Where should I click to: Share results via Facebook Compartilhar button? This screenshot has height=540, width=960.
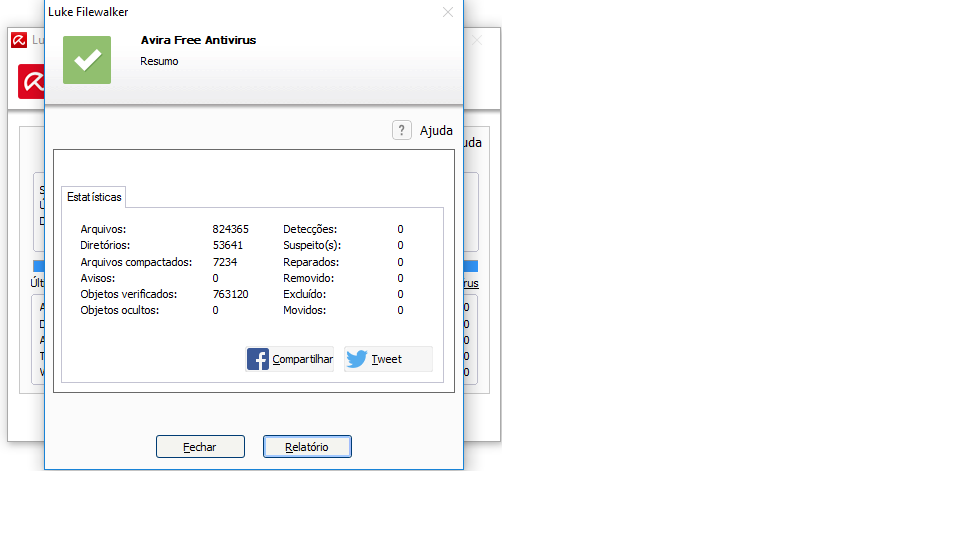pyautogui.click(x=290, y=359)
